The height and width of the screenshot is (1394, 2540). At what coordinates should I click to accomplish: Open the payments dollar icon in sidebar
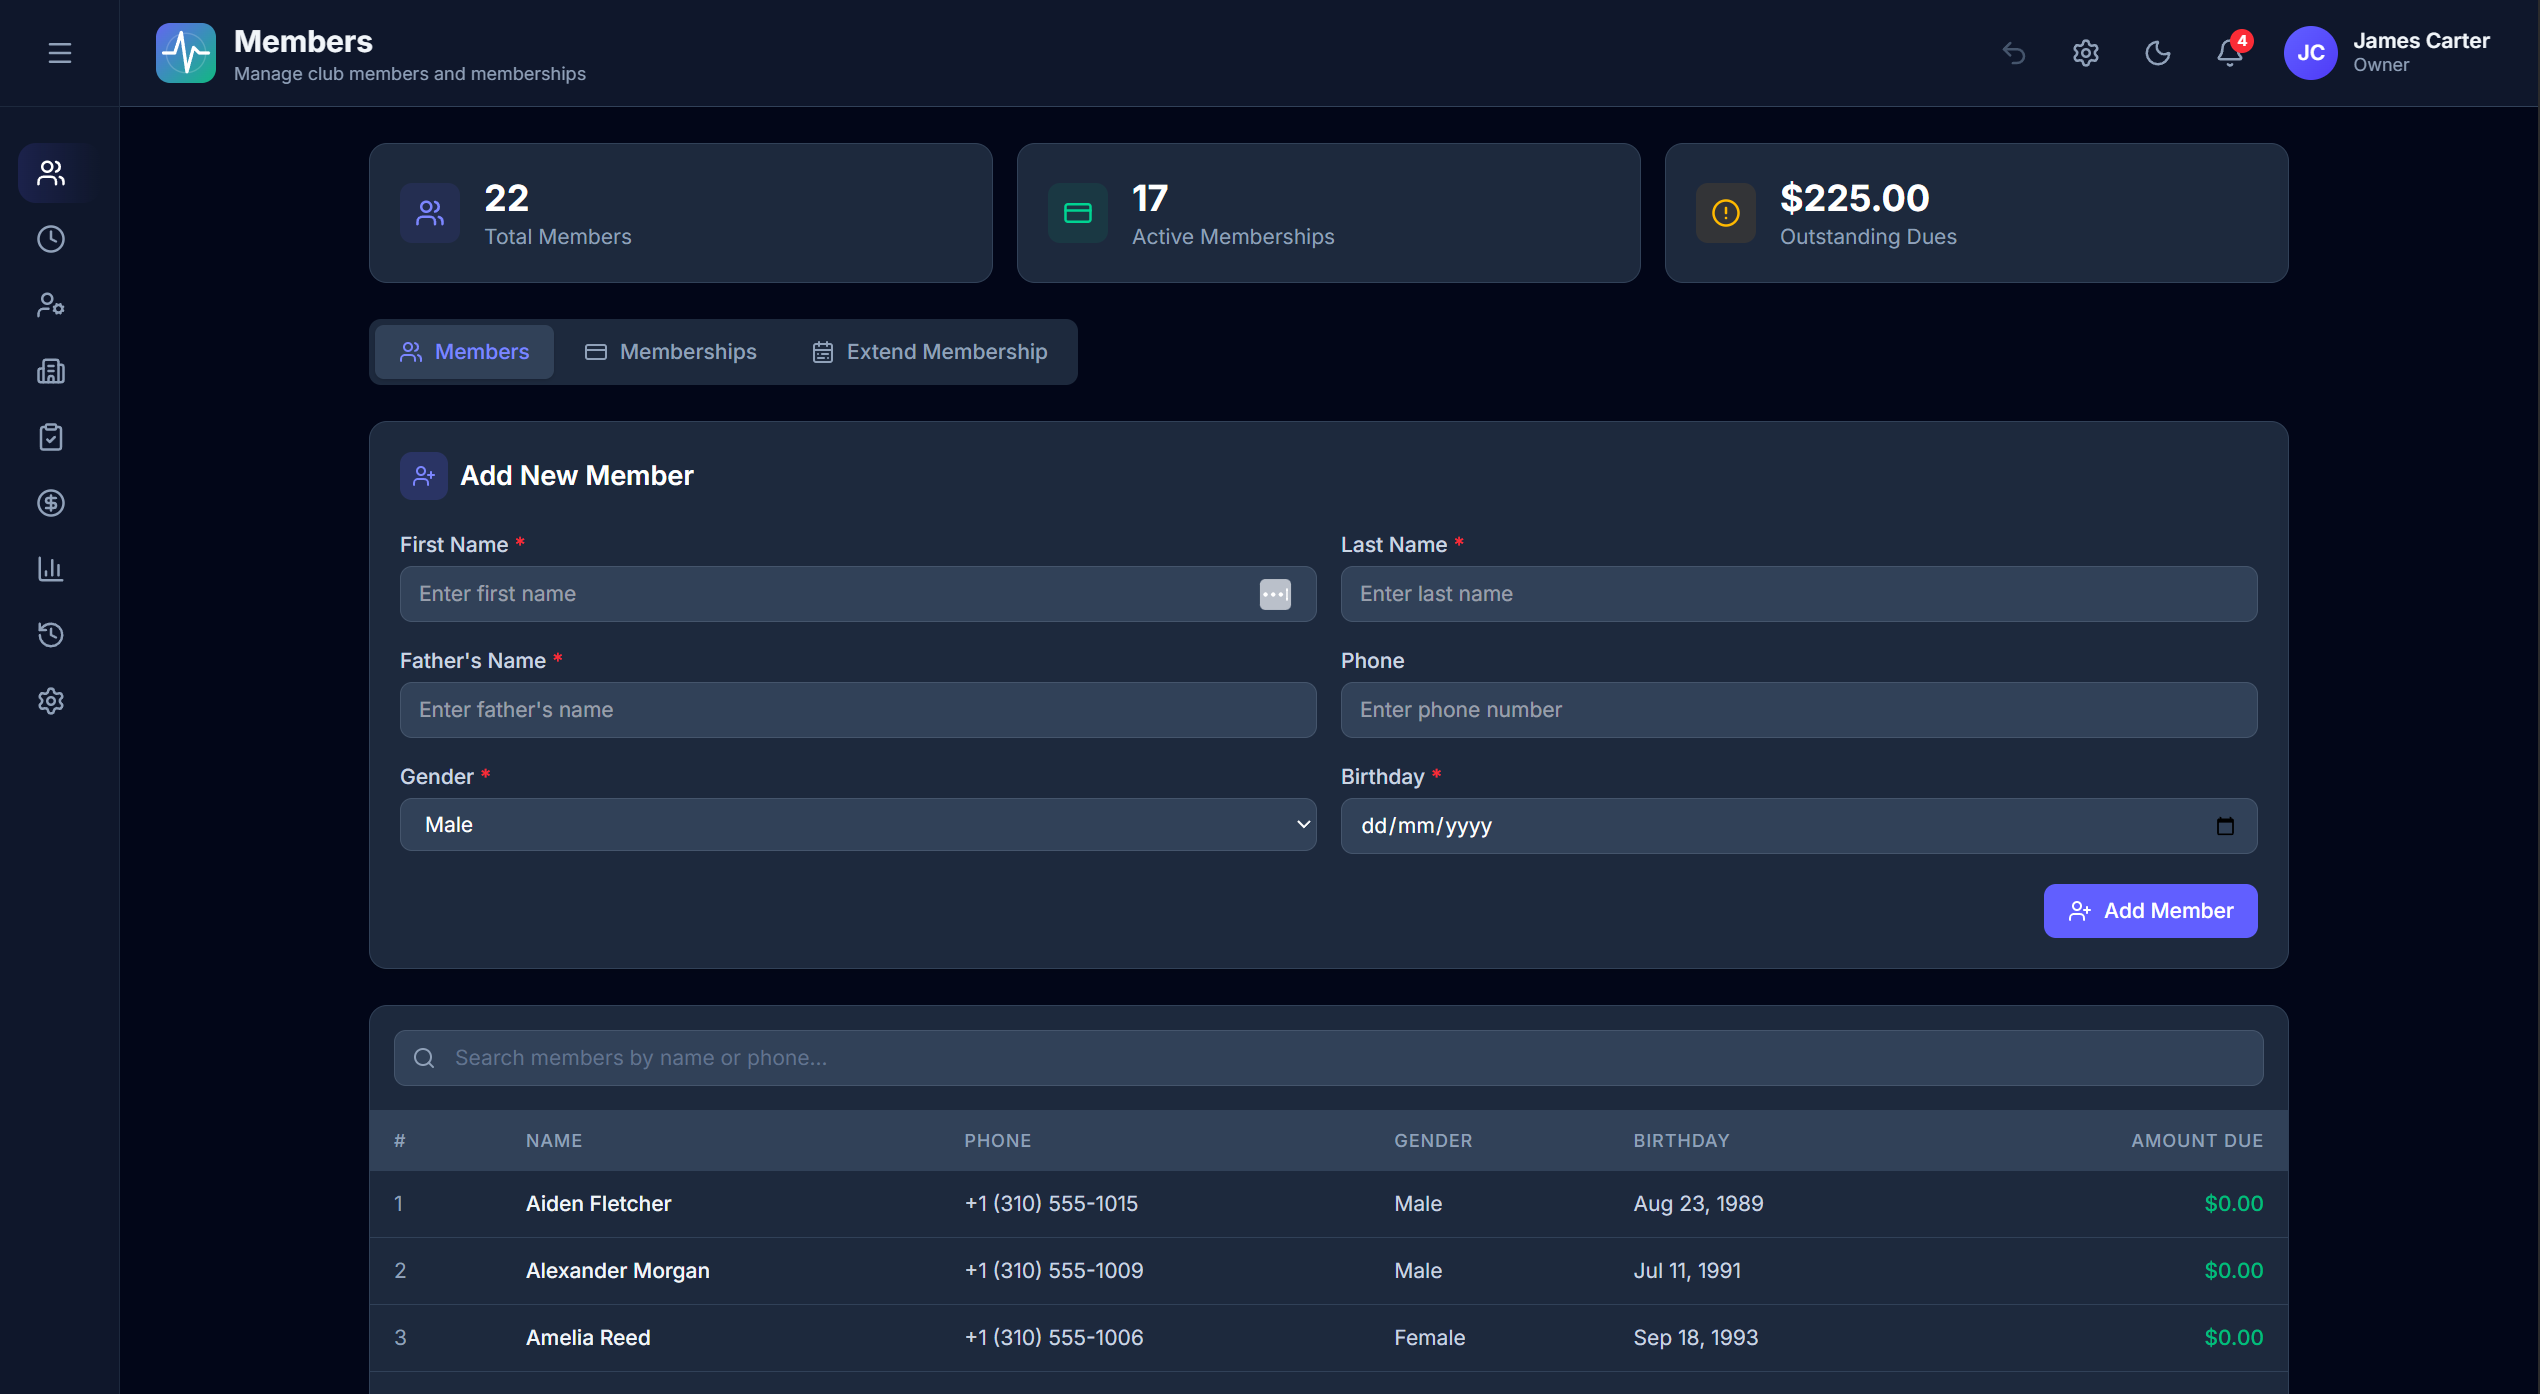(51, 503)
